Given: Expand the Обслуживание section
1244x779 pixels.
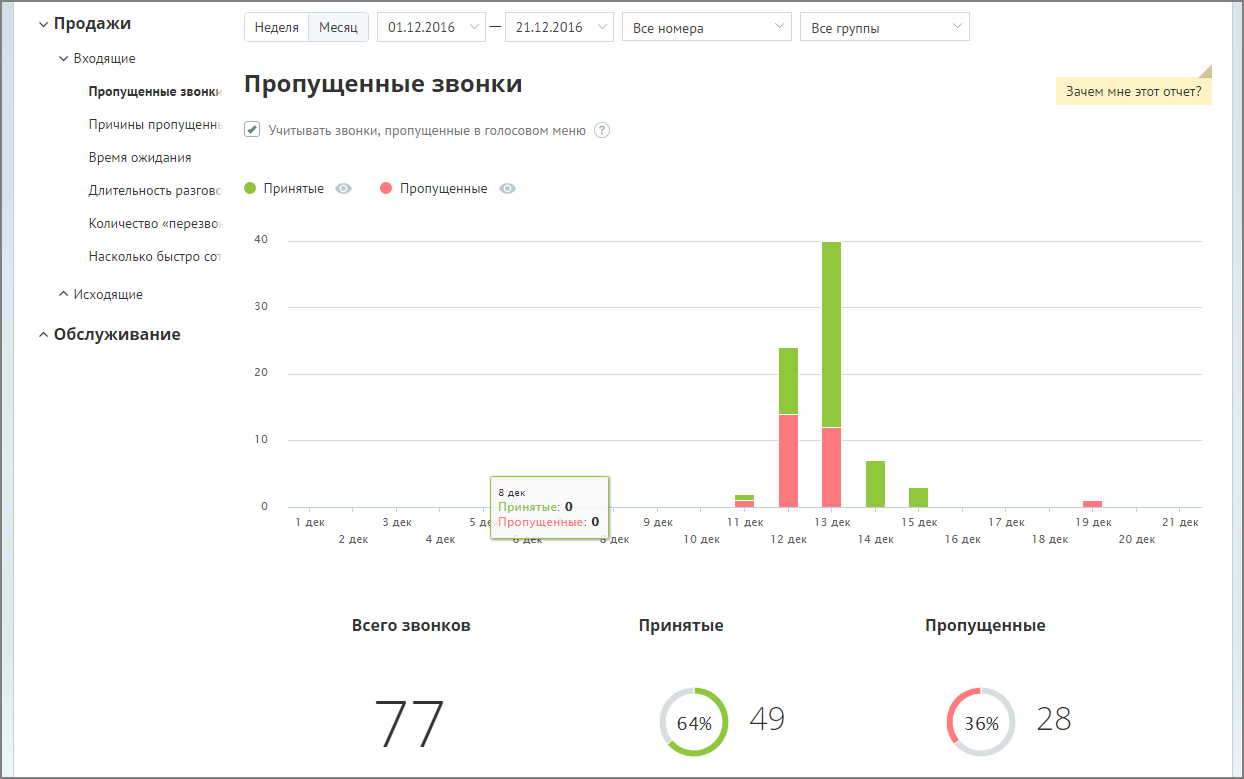Looking at the screenshot, I should coord(109,335).
